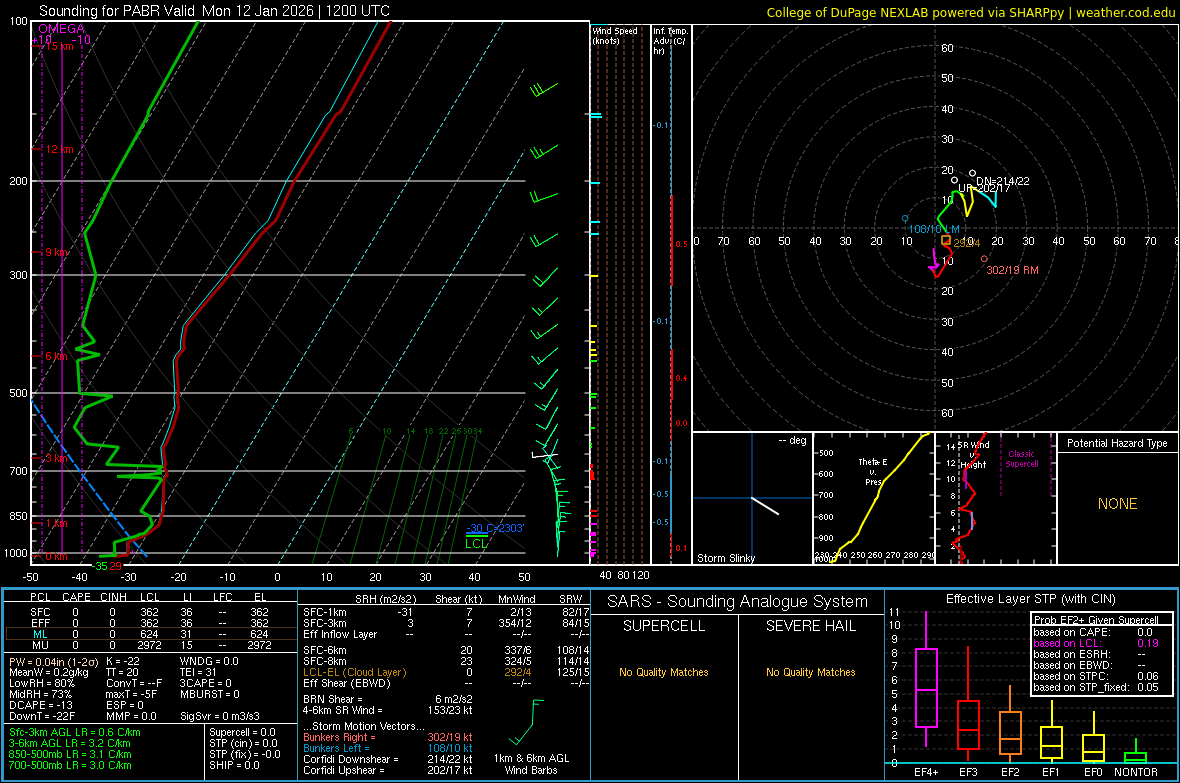Click the Theta-E v. Pres label
Screen dimensions: 1180x783
873,472
